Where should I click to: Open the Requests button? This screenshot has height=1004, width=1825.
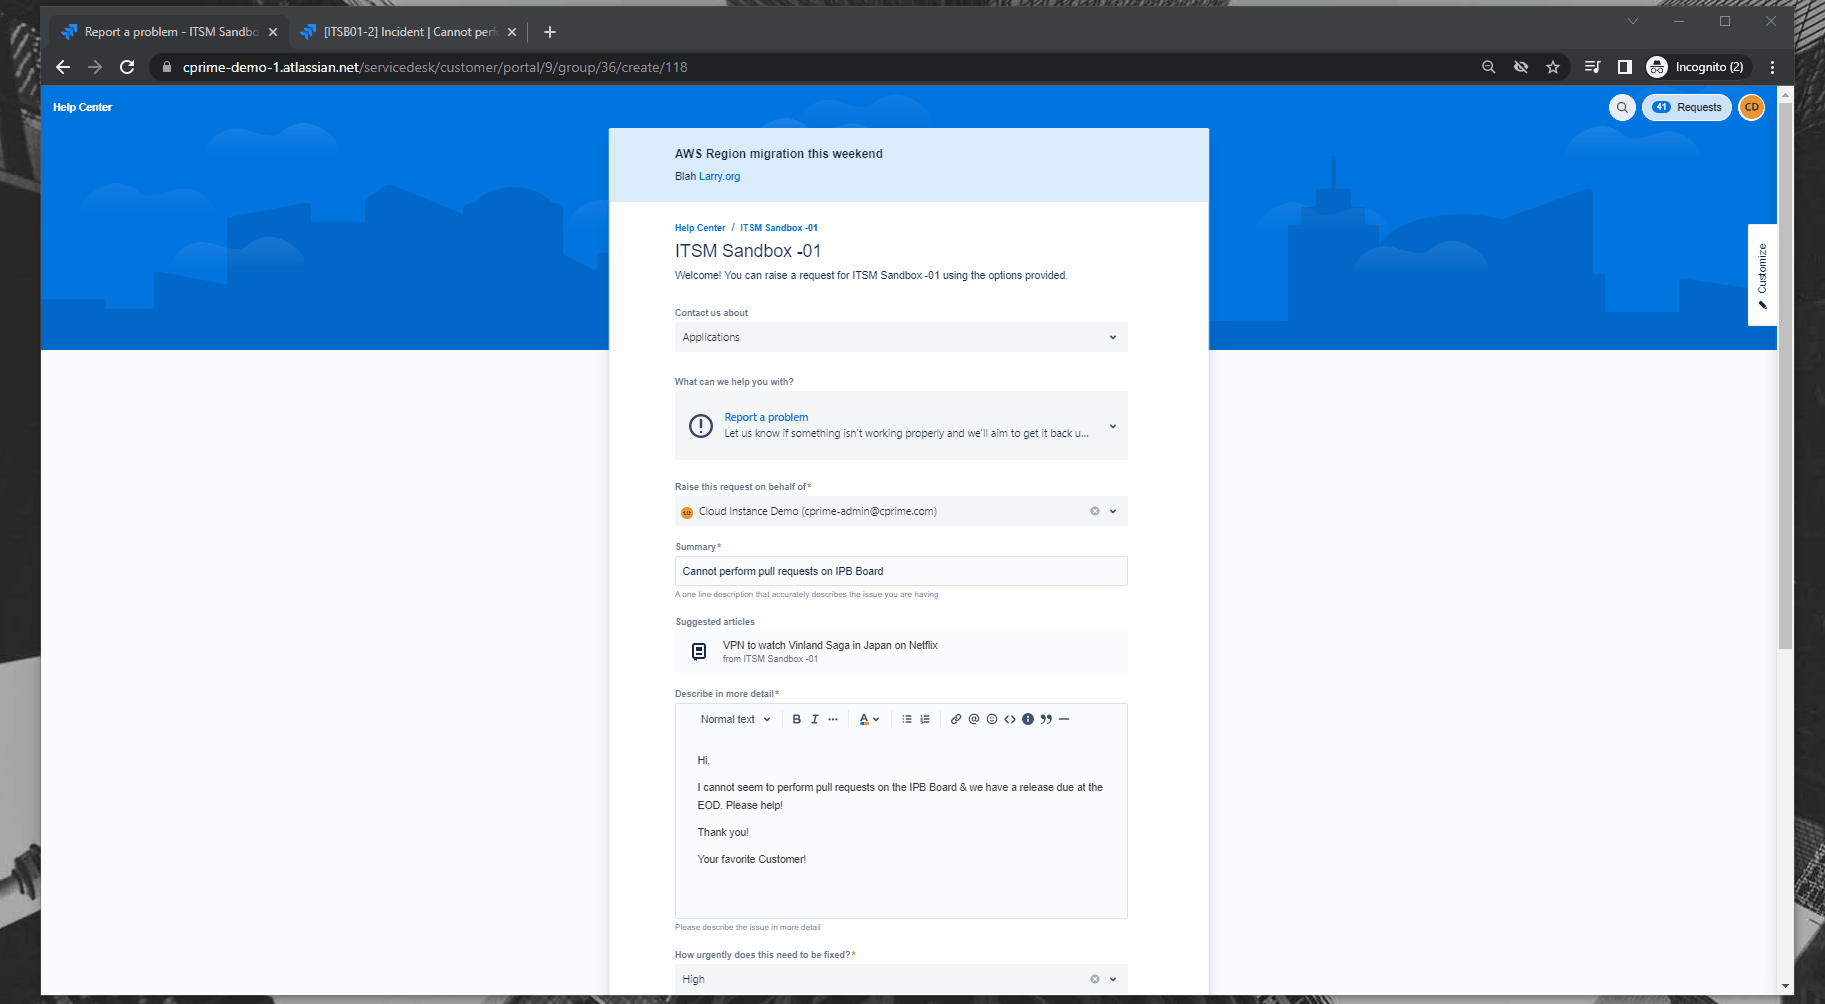1687,107
